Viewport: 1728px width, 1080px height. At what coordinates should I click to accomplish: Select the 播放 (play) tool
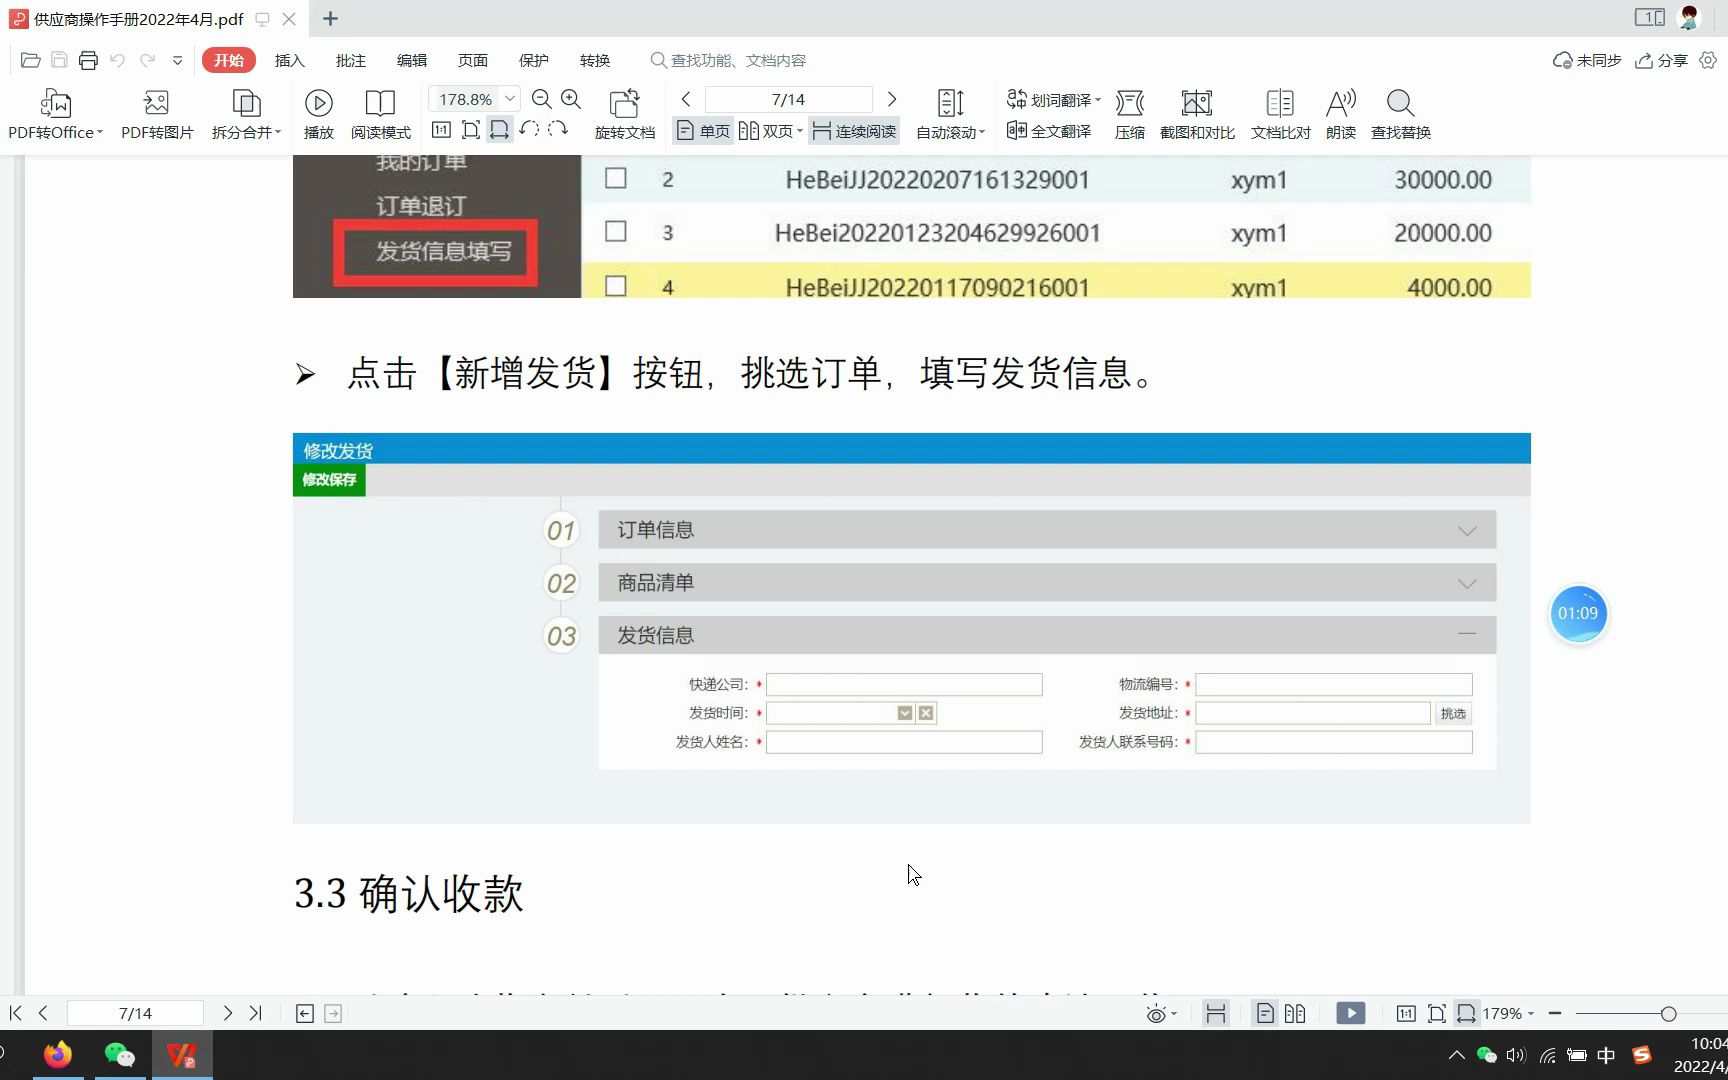point(318,112)
